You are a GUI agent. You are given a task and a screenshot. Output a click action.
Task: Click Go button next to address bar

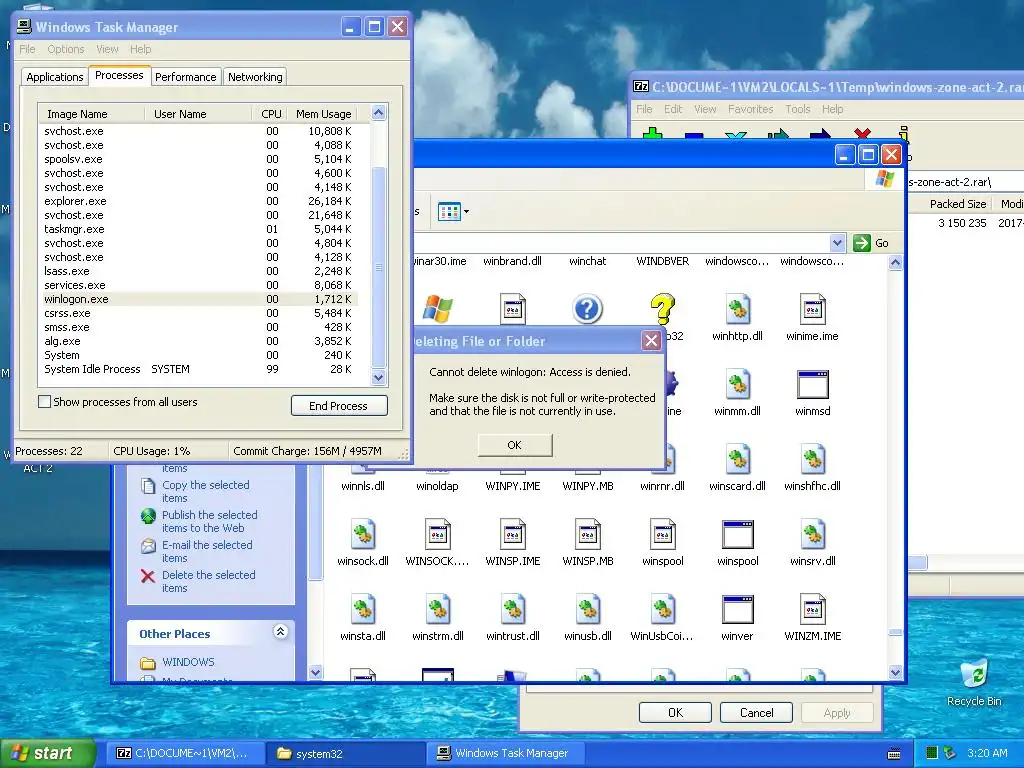(x=871, y=243)
